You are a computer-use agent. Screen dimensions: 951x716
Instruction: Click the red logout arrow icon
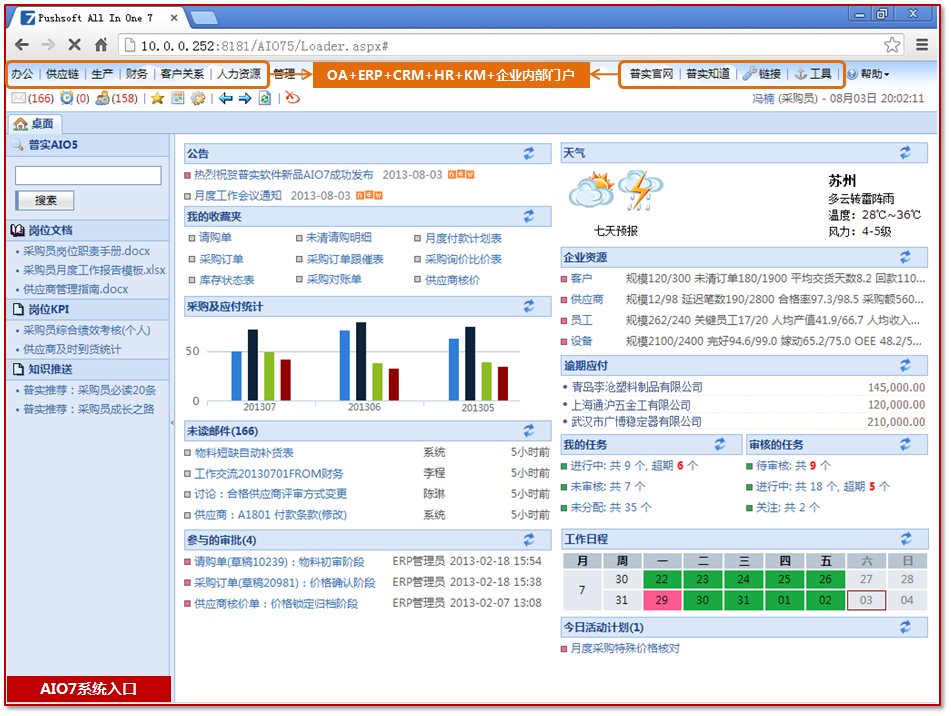point(293,98)
